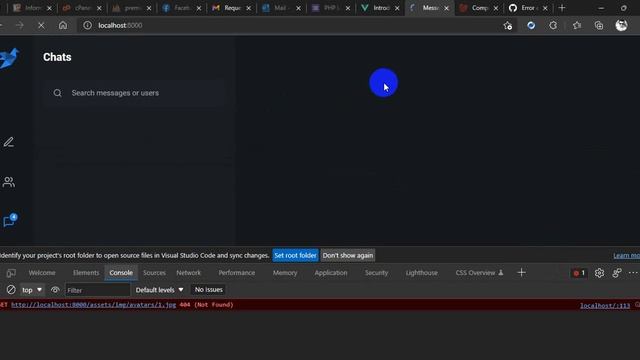Clear the console with circle-slash icon
This screenshot has height=360, width=640.
(x=11, y=290)
